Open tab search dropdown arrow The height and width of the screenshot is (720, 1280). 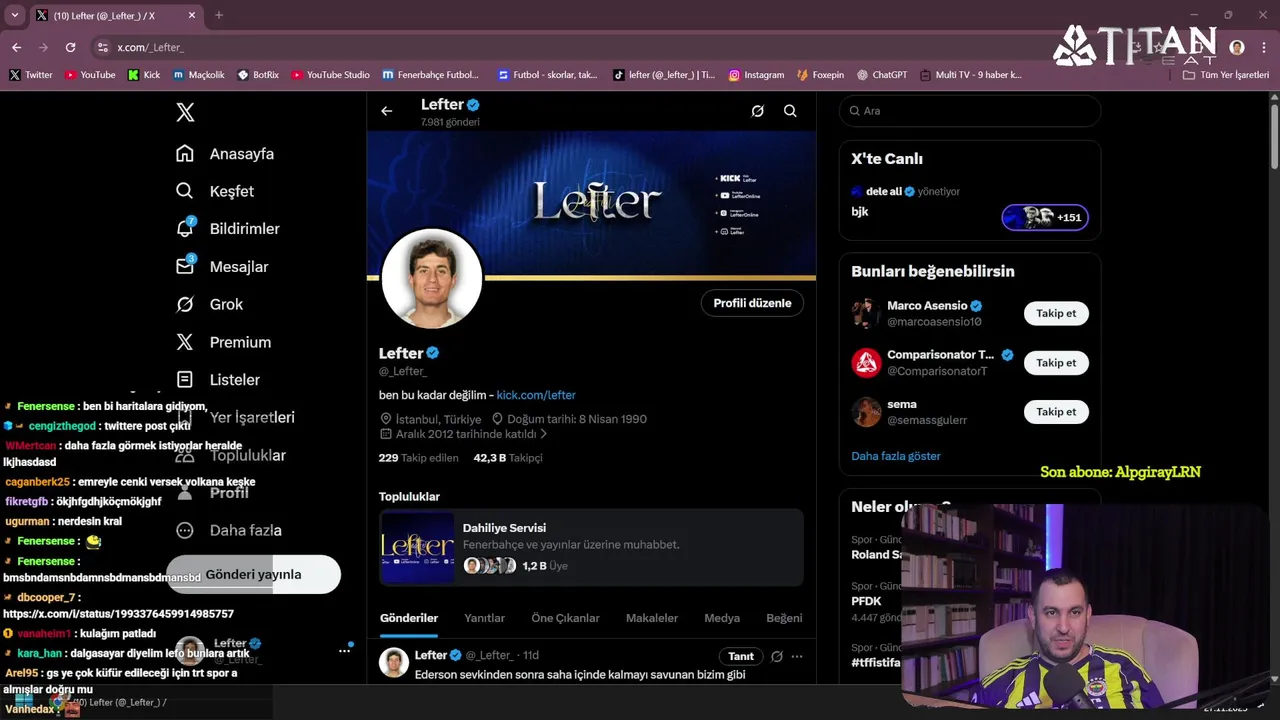point(14,15)
